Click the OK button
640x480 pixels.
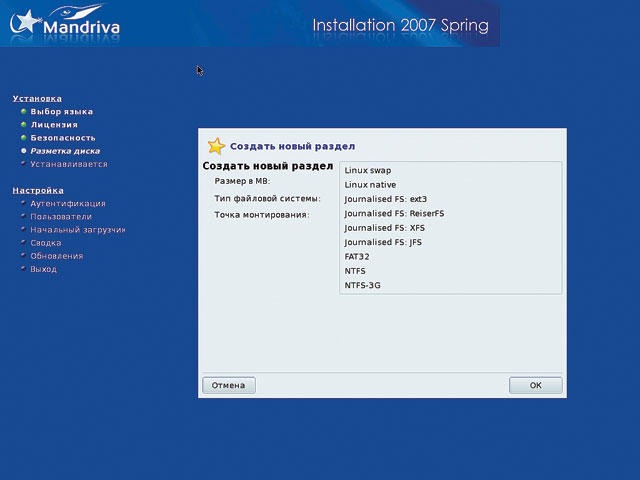point(536,385)
